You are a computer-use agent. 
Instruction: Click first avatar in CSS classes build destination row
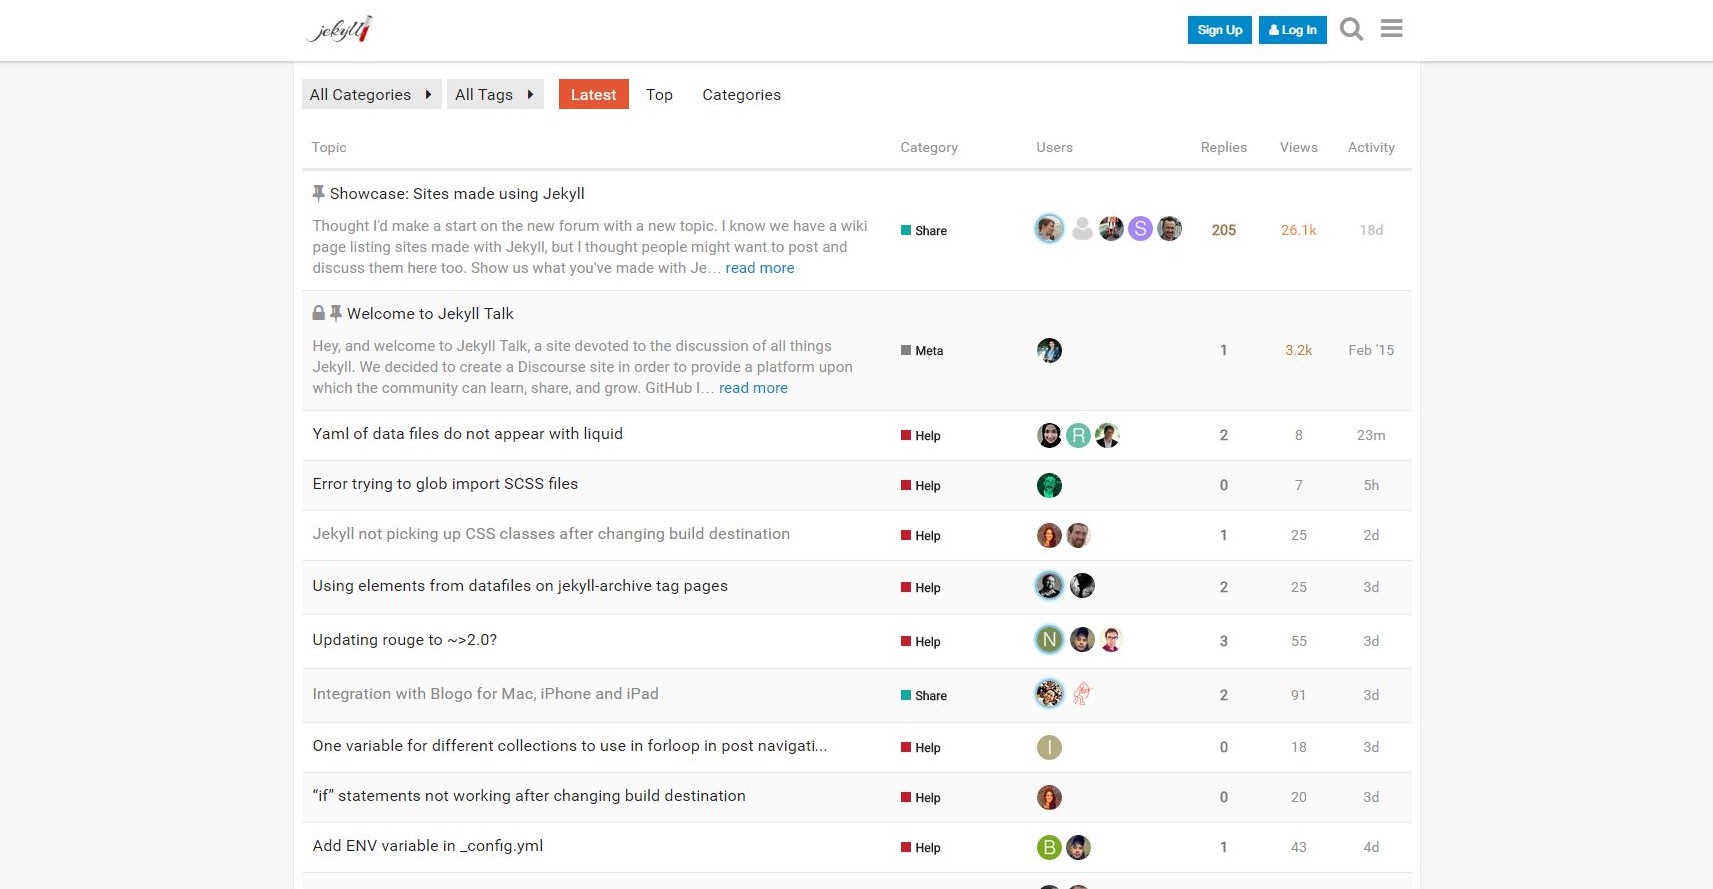(x=1049, y=535)
